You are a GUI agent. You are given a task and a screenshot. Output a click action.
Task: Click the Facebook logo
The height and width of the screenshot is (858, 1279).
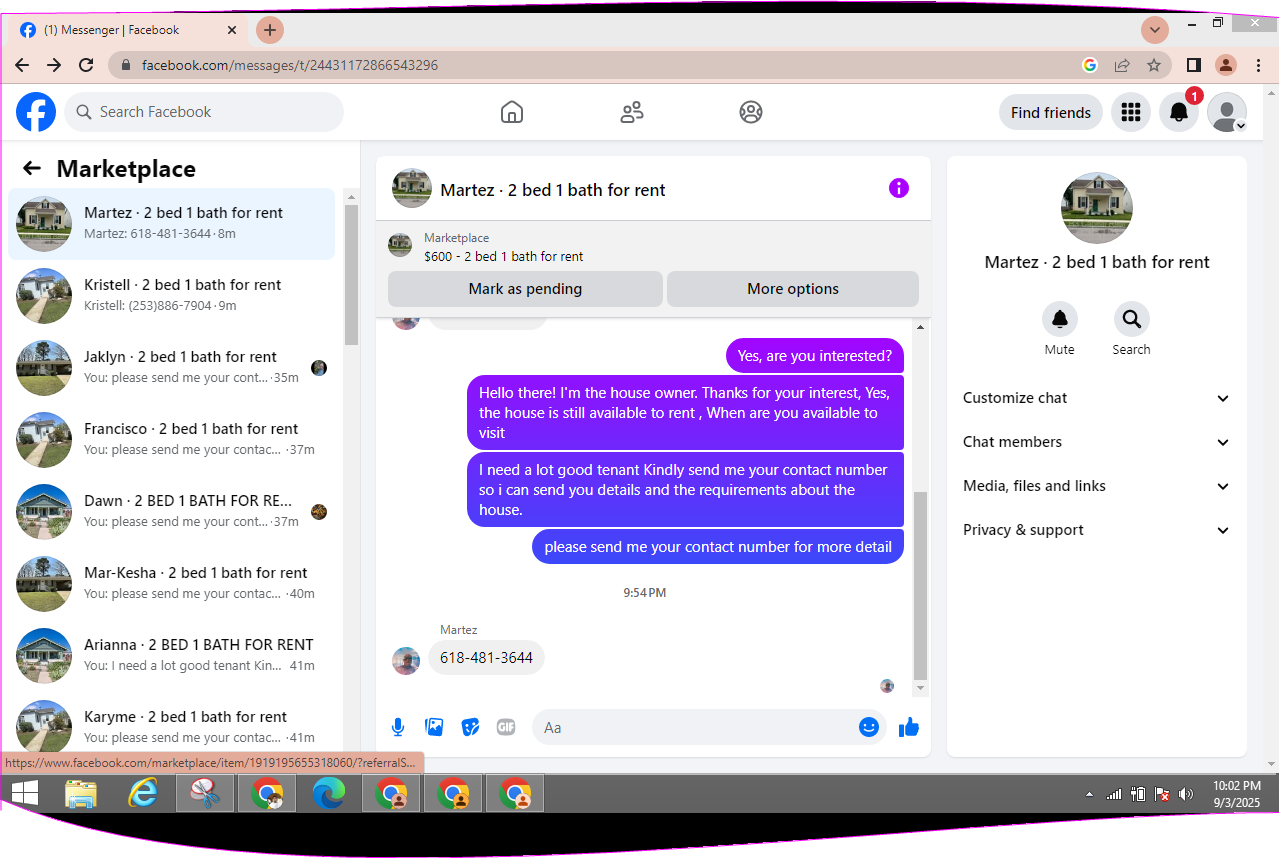click(36, 112)
